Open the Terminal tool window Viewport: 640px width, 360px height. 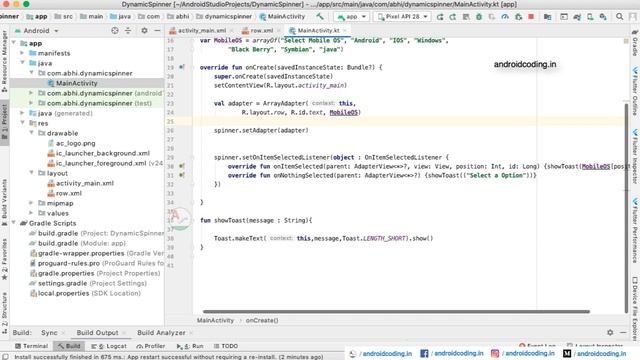coord(31,346)
